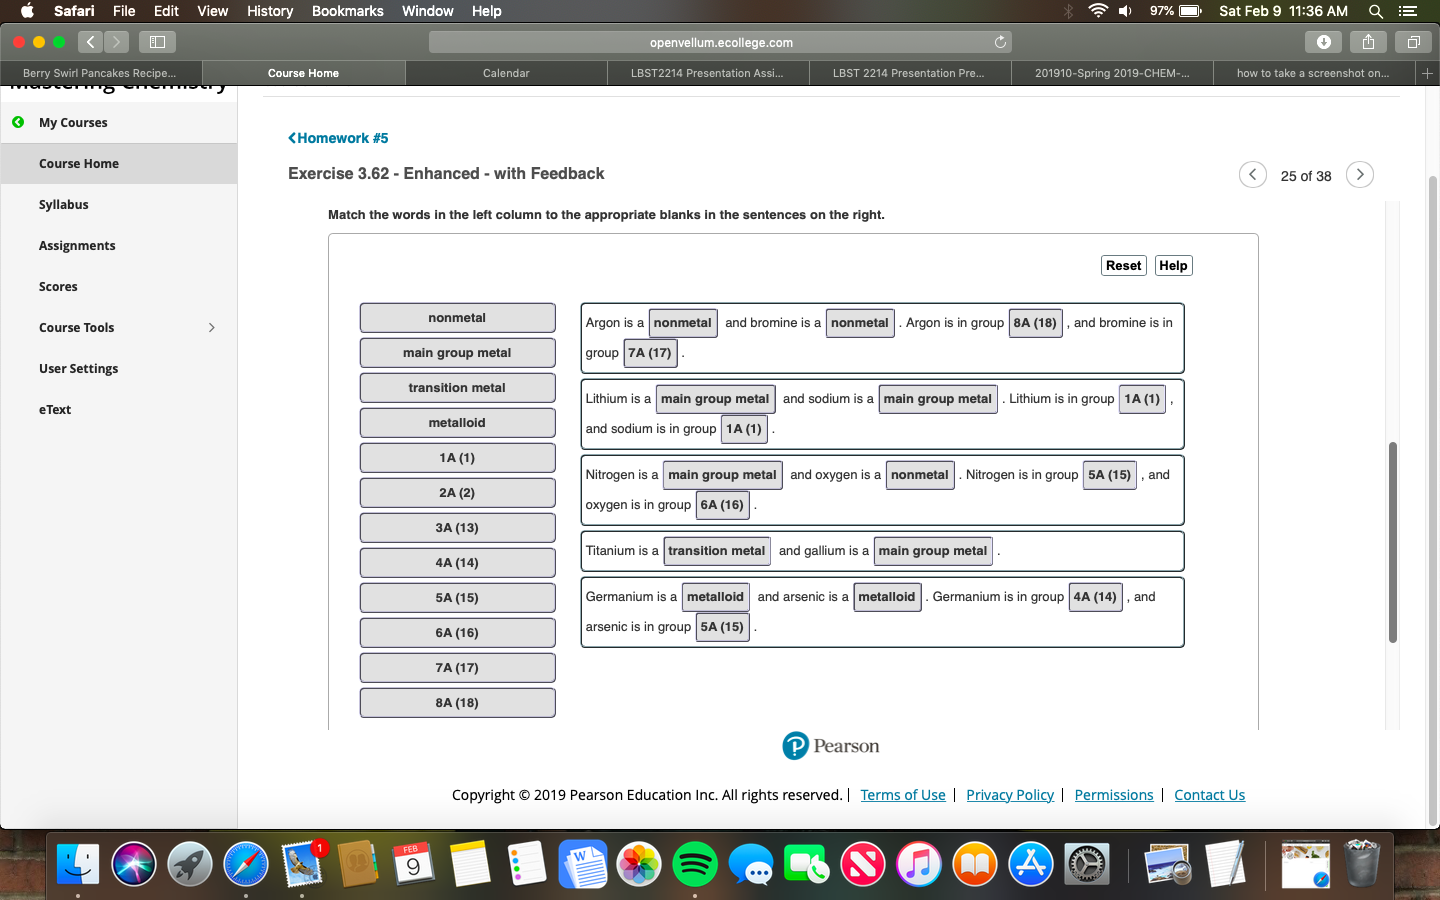Select the 3A (13) tile in the left column
The width and height of the screenshot is (1440, 900).
tap(457, 527)
